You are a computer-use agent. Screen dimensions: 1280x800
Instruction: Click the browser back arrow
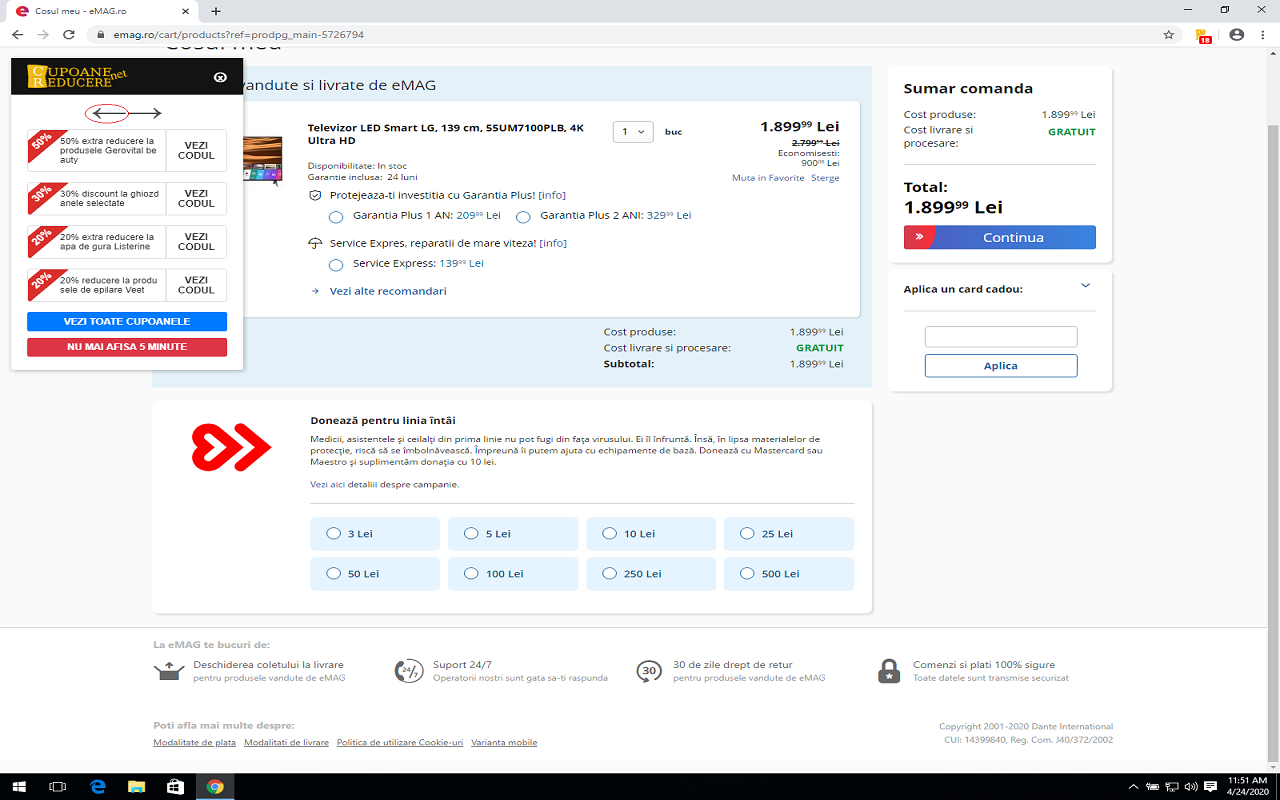(x=17, y=34)
